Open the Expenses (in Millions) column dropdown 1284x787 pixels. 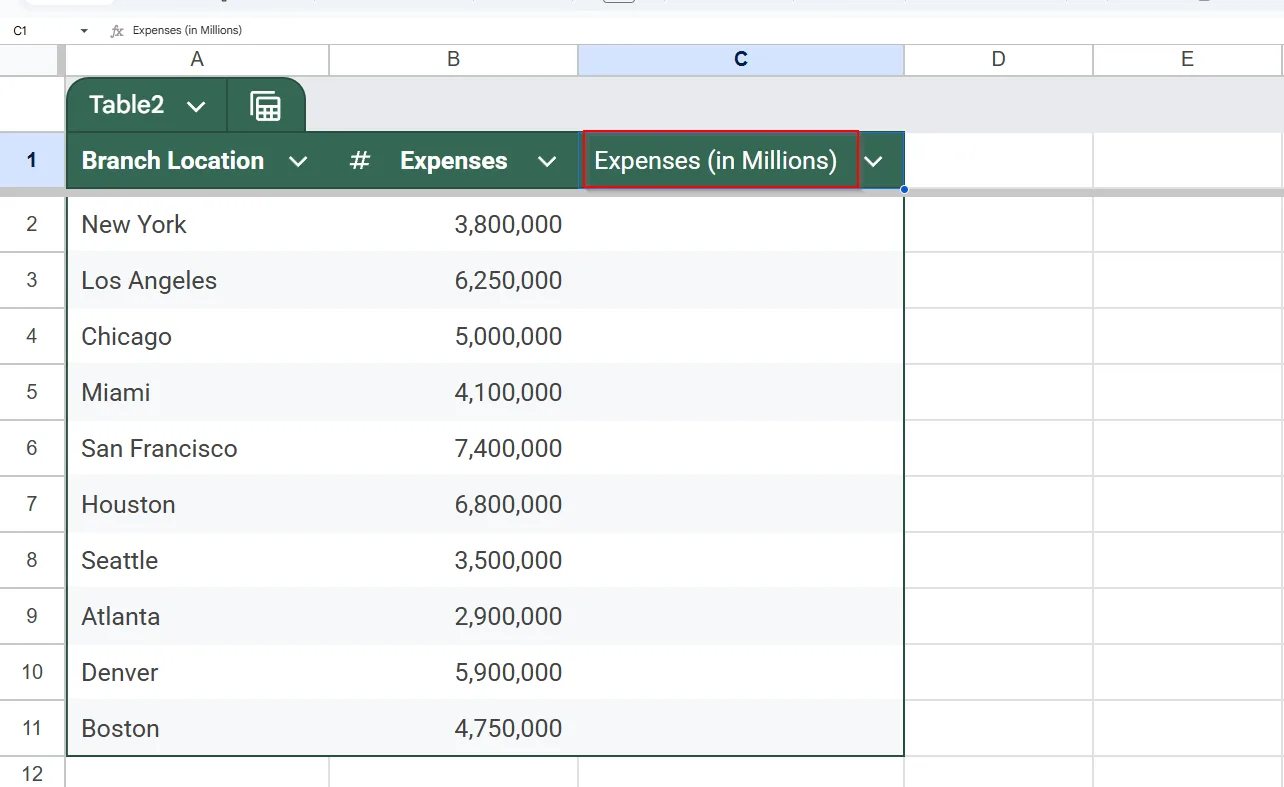point(874,162)
